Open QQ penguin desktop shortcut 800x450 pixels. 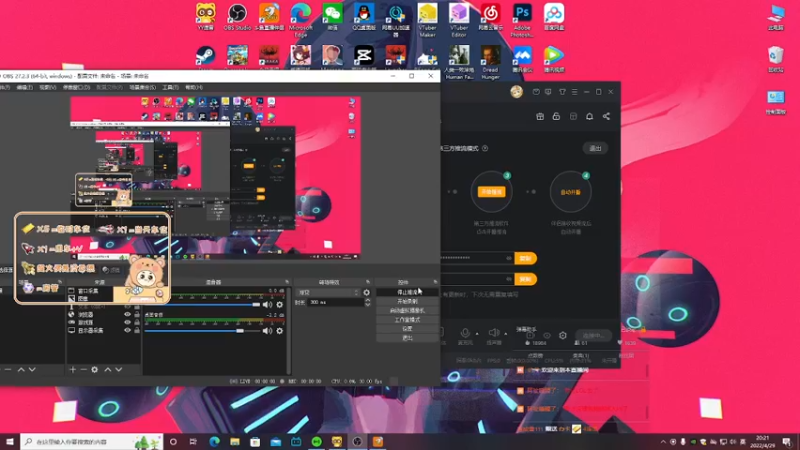coord(364,17)
